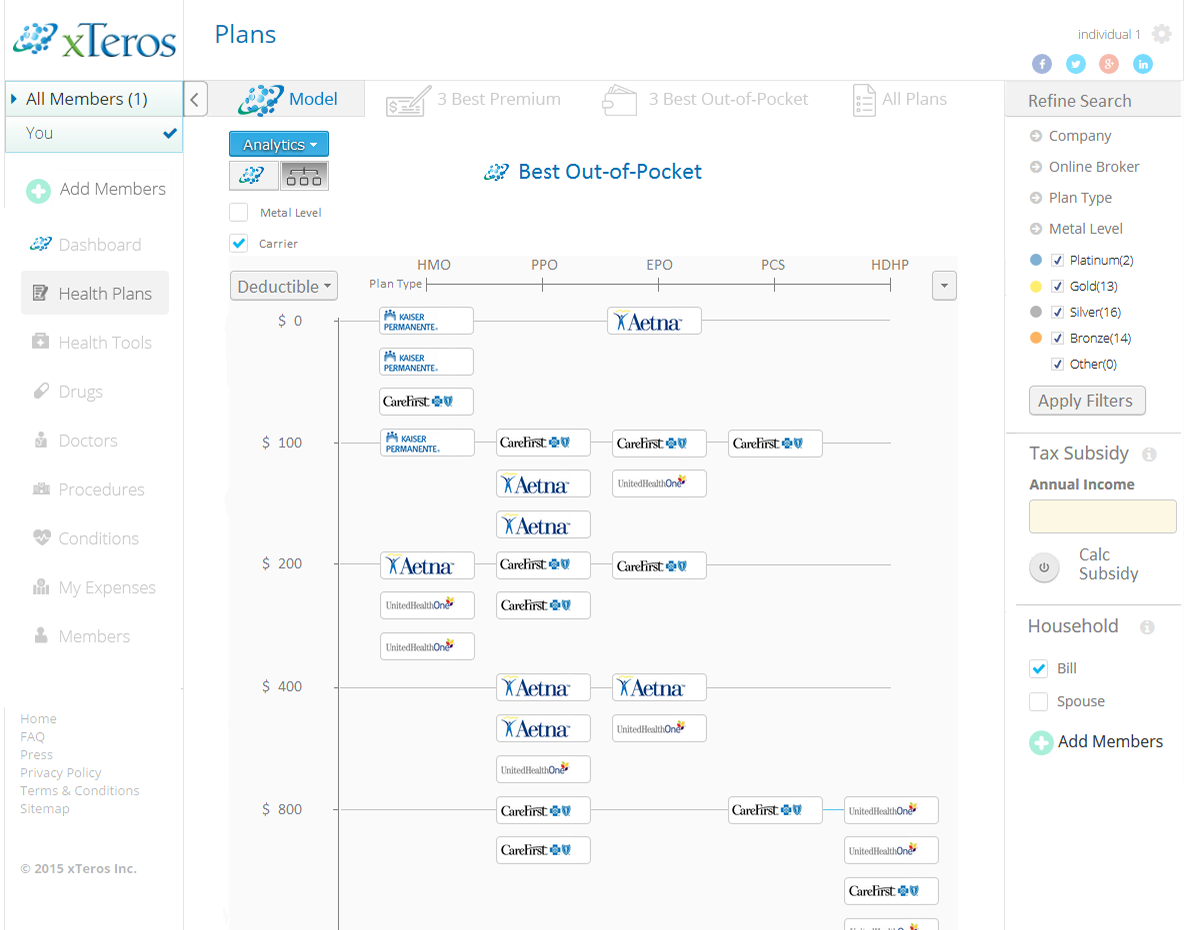Image resolution: width=1184 pixels, height=930 pixels.
Task: Click the yellow Gold color dot
Action: (1036, 286)
